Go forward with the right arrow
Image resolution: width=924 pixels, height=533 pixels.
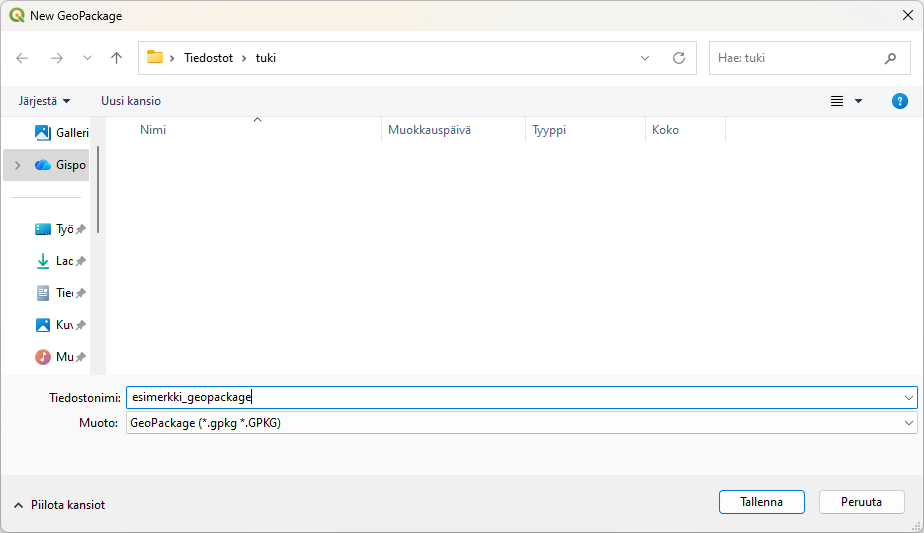(x=57, y=58)
